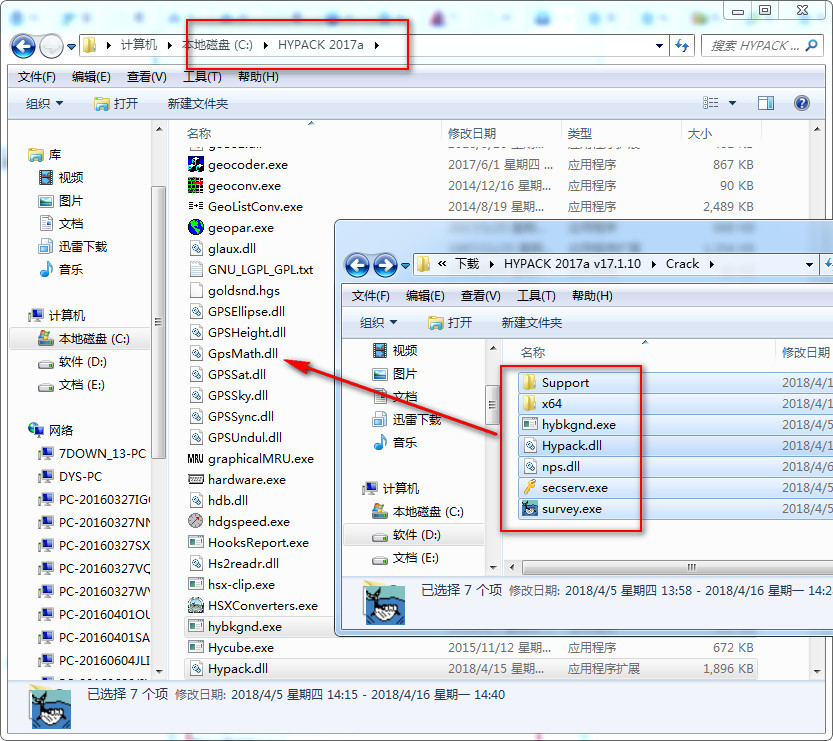833x741 pixels.
Task: Click the geocoder.exe file icon
Action: tap(196, 165)
